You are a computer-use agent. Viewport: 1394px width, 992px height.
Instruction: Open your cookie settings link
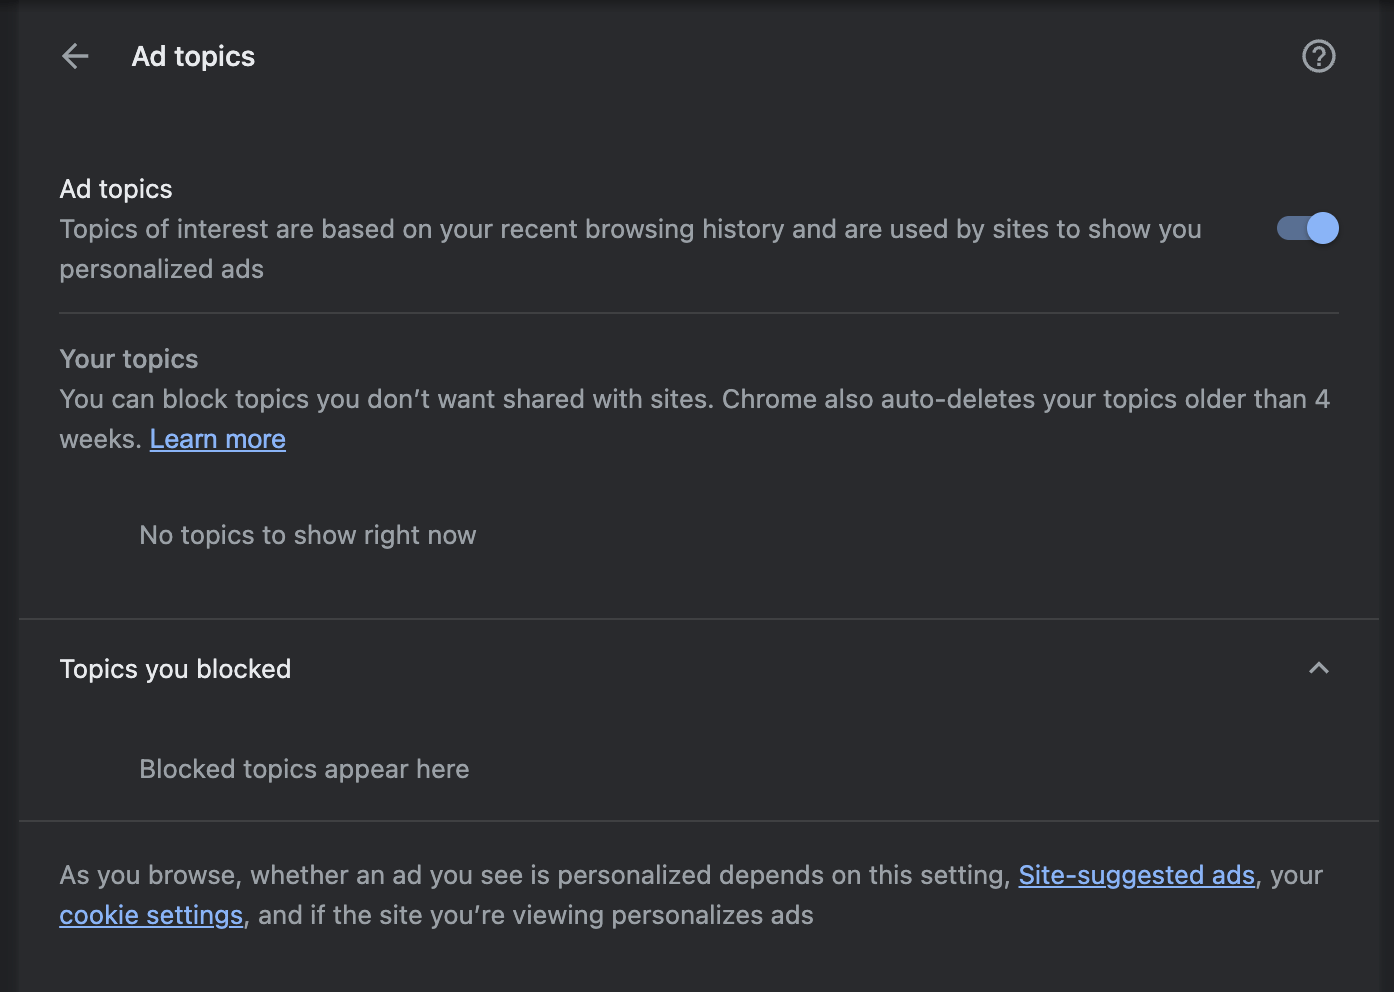(x=150, y=914)
